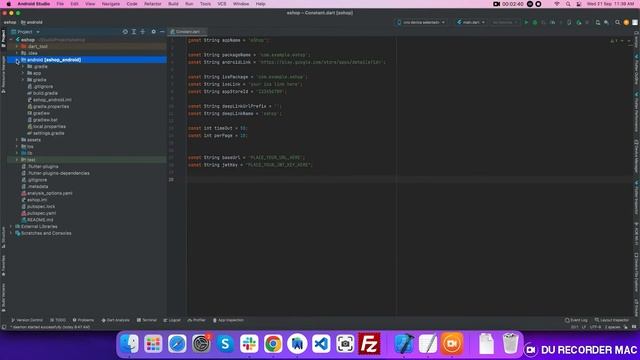The height and width of the screenshot is (360, 640).
Task: Open Xcode from the dock
Action: click(x=404, y=344)
